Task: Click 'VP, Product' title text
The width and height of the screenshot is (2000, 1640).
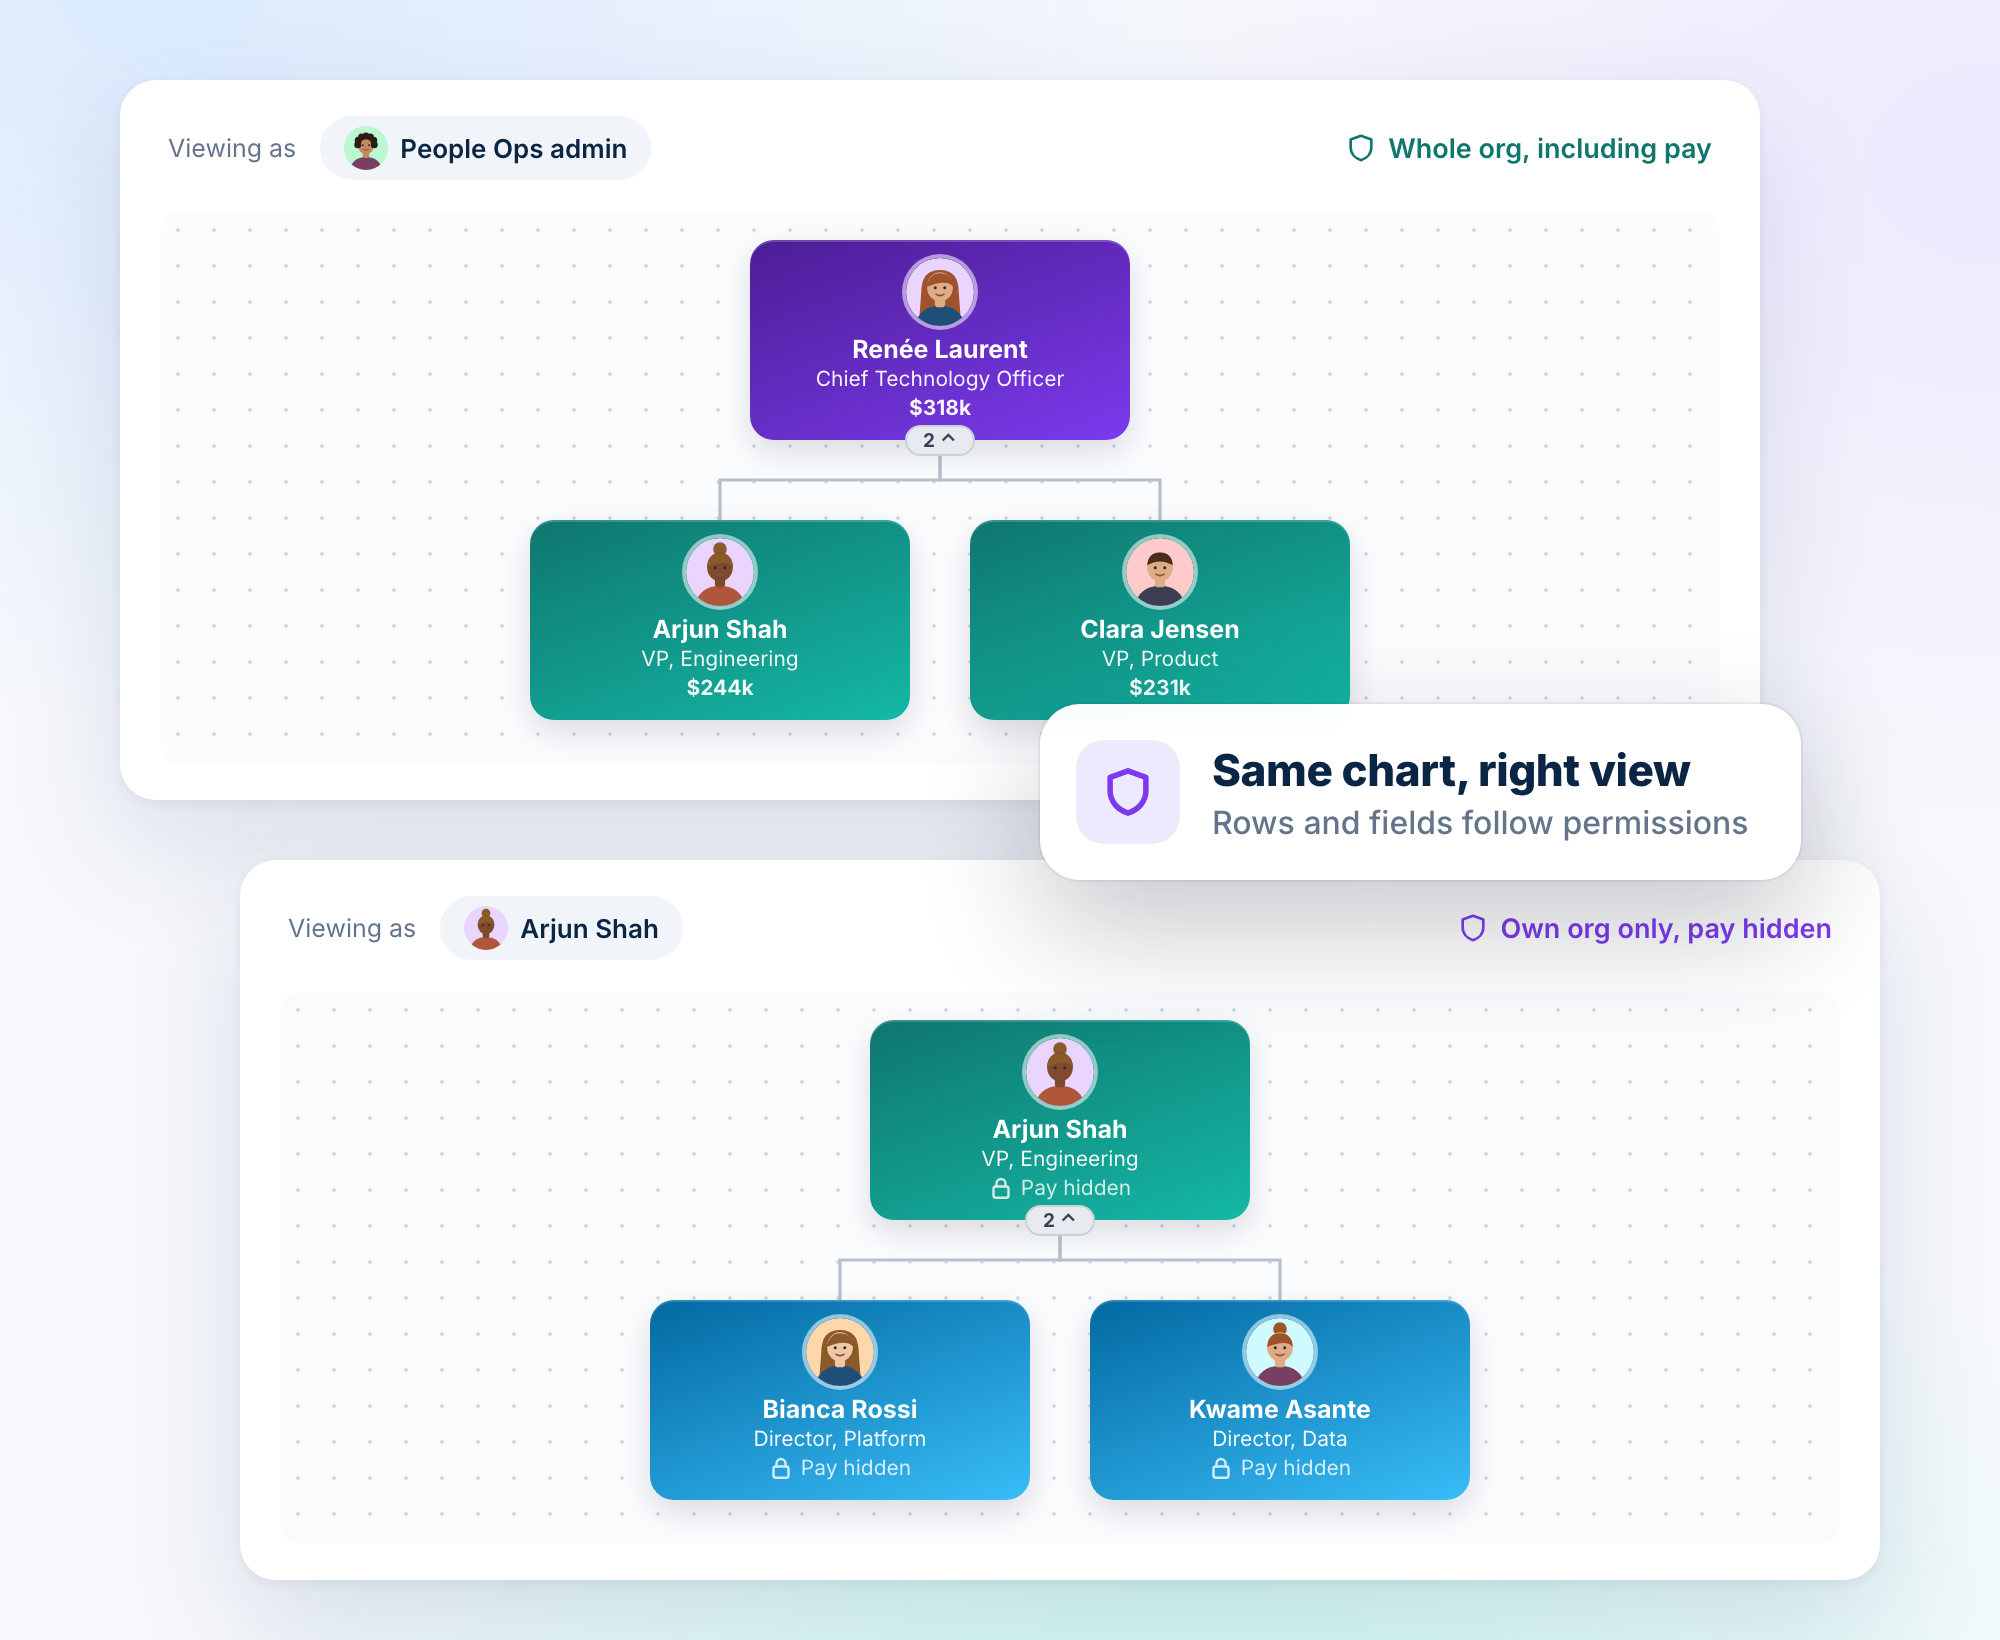Action: pos(1160,659)
